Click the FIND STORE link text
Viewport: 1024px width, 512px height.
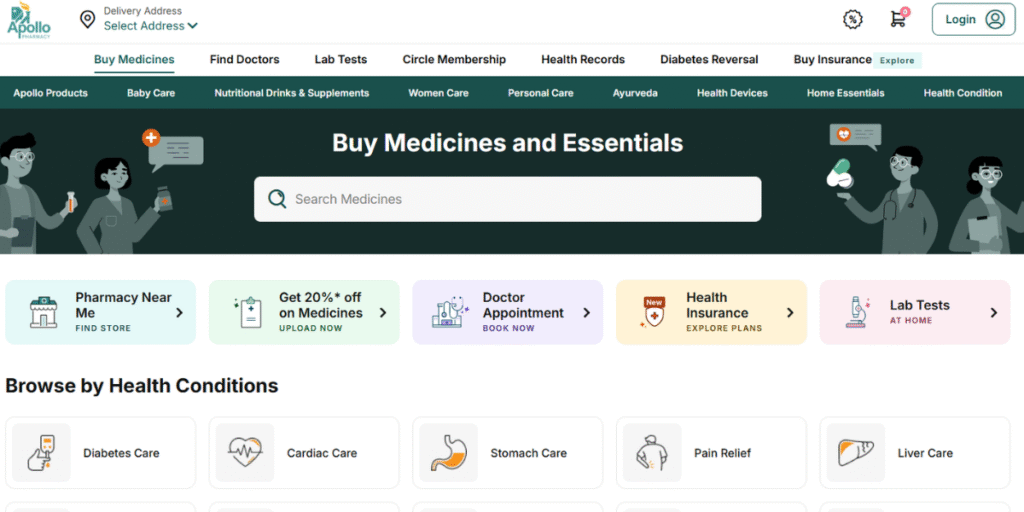point(103,328)
